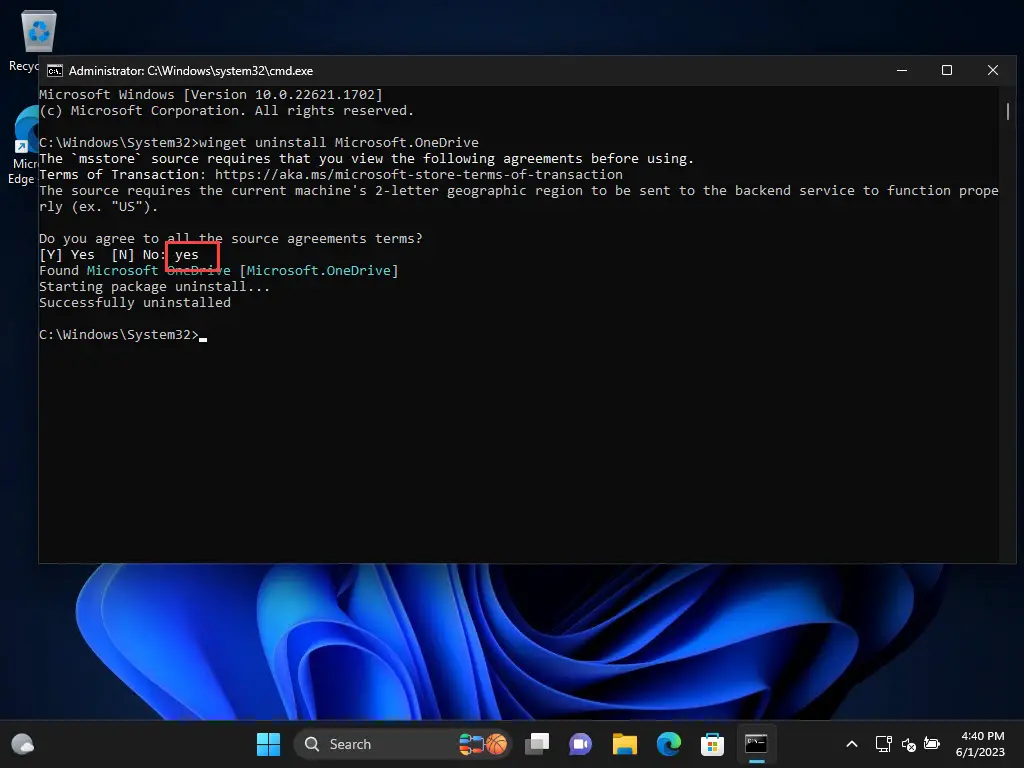Open the weather widget icon
The width and height of the screenshot is (1024, 768).
23,744
